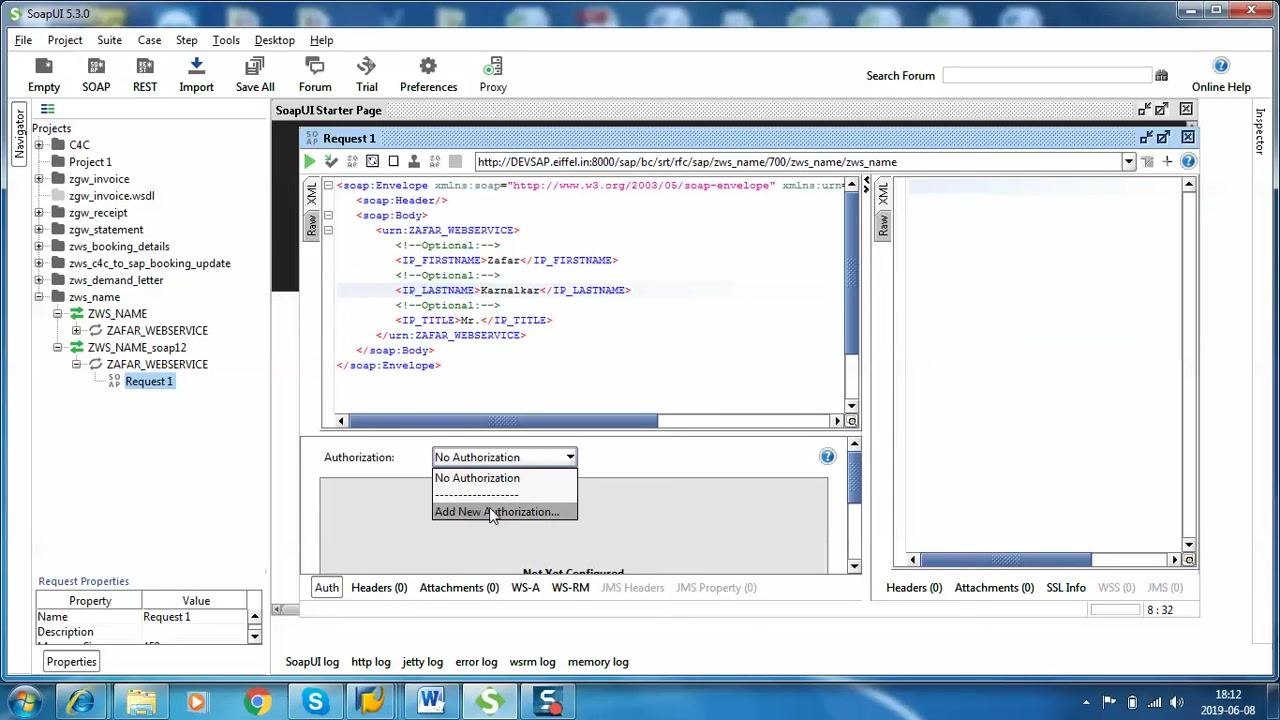Open the Desktop menu
This screenshot has height=720, width=1280.
pyautogui.click(x=275, y=40)
